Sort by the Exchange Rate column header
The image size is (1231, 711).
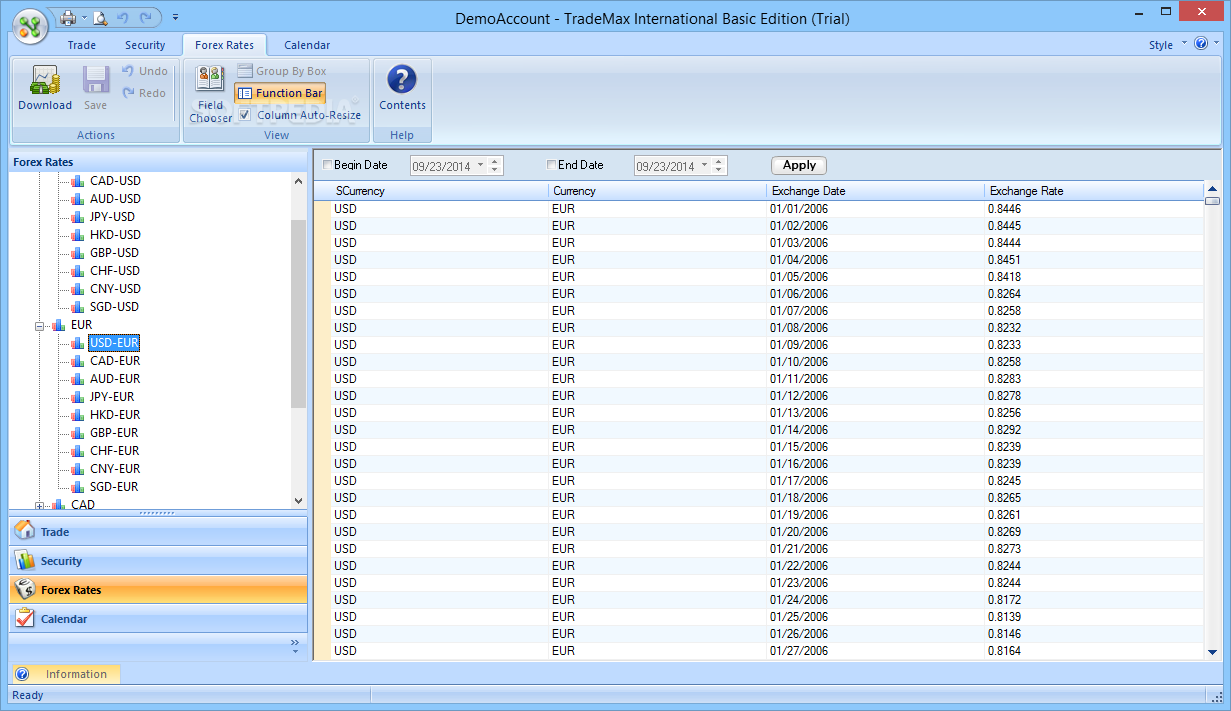(x=1093, y=191)
